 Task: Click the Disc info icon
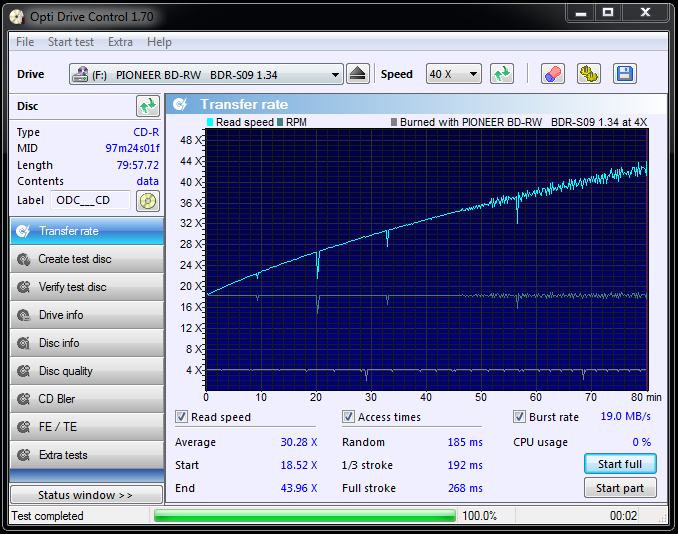[x=23, y=343]
